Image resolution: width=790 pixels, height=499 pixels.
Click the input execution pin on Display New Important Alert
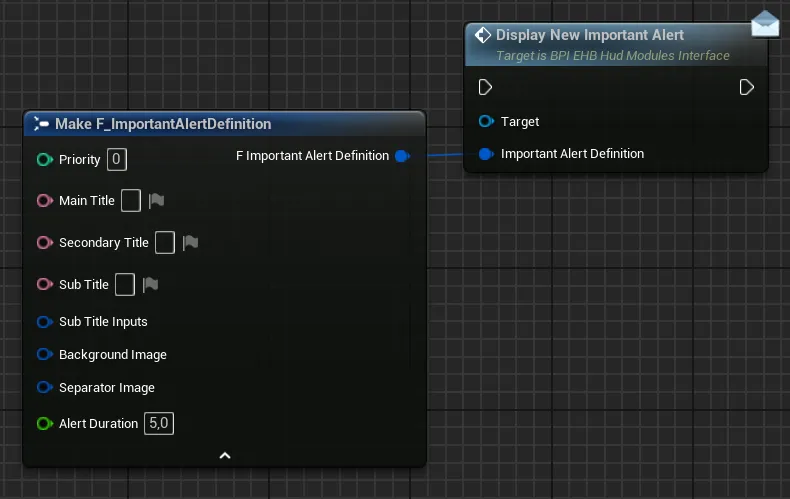point(485,87)
